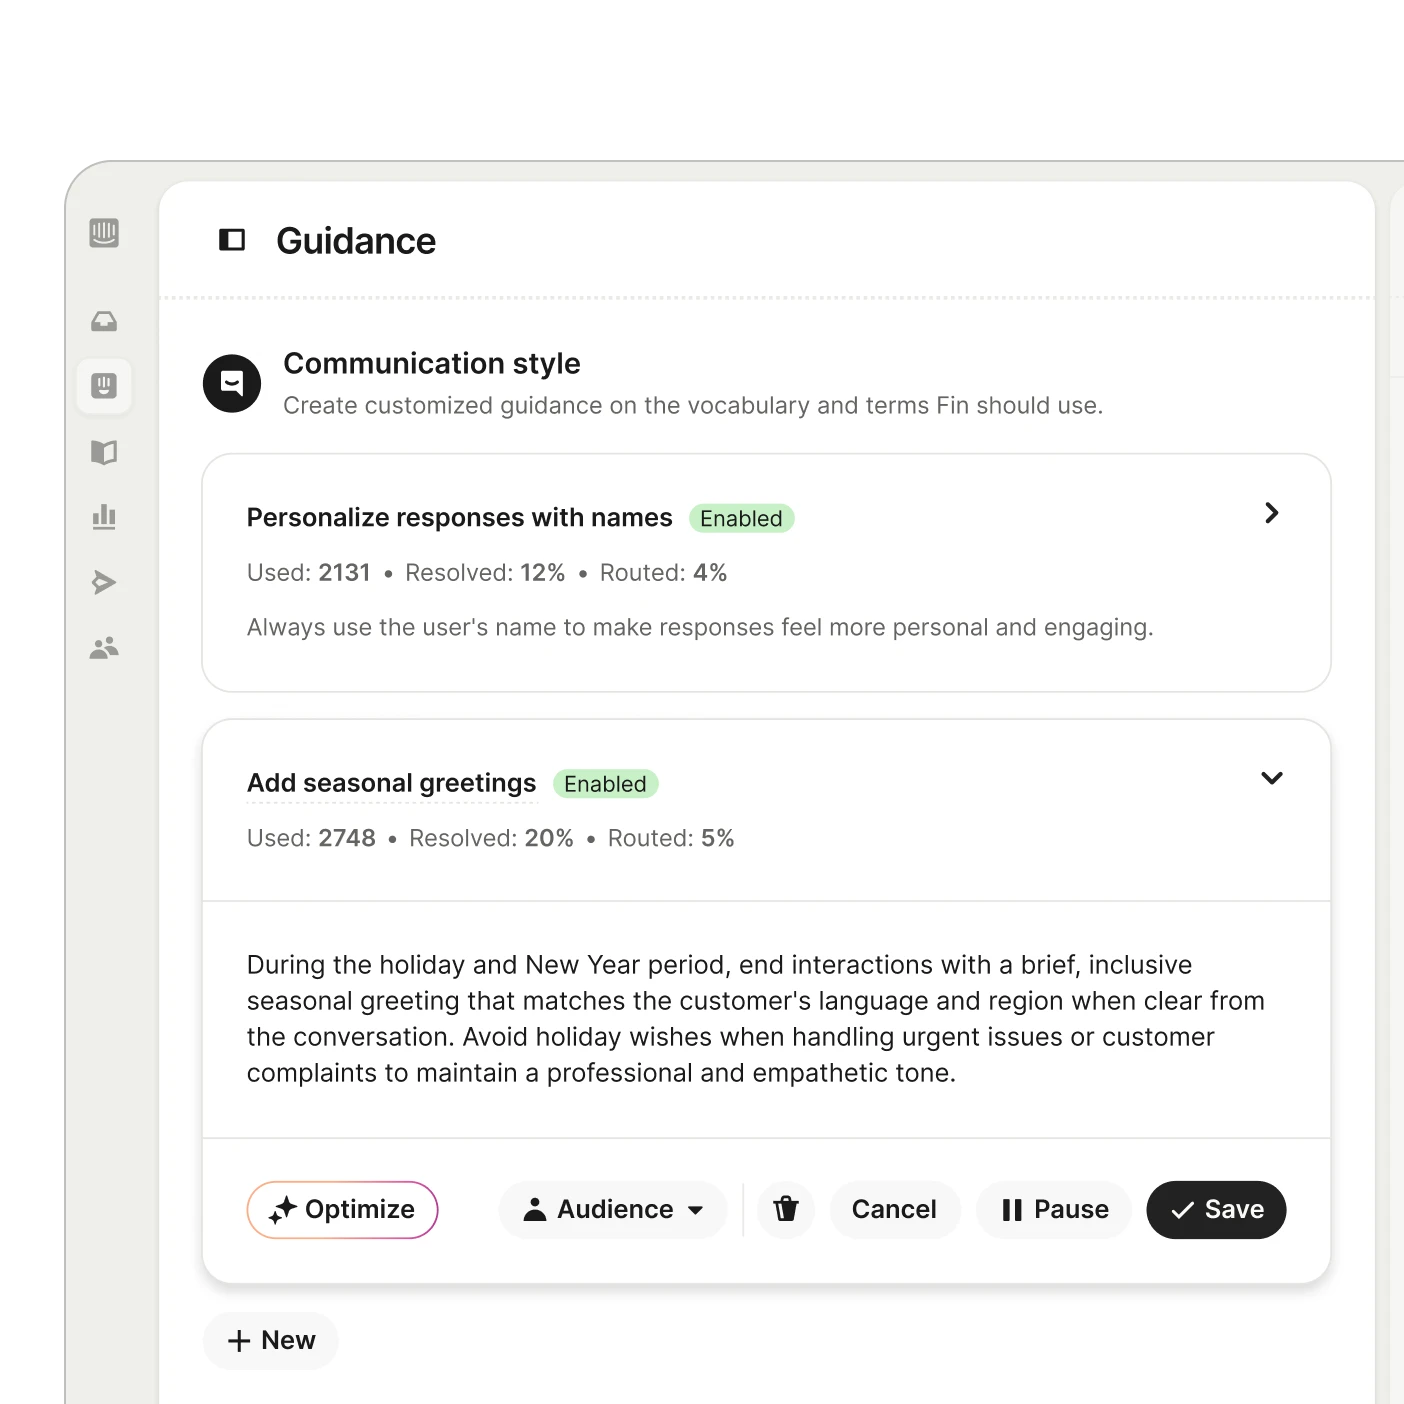This screenshot has height=1404, width=1404.
Task: Toggle the sidebar panel icon beside Guidance
Action: [x=232, y=240]
